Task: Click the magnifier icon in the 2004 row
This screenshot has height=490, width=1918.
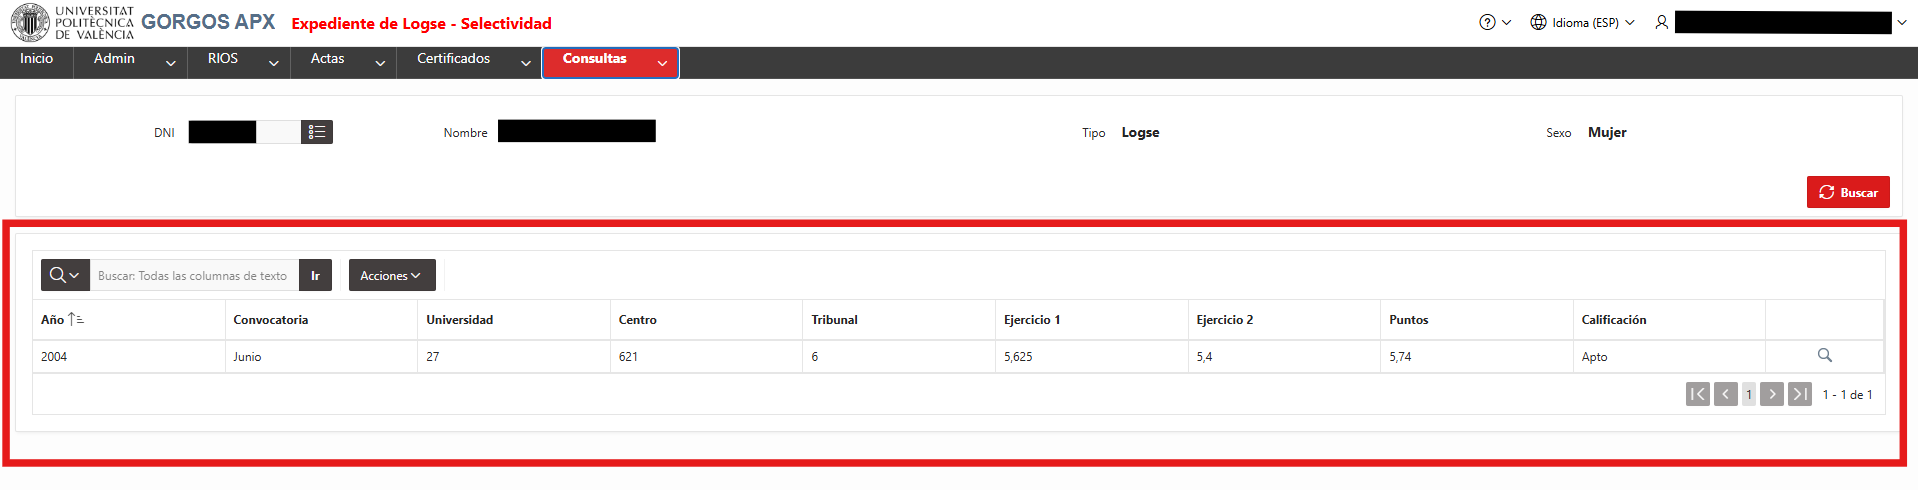Action: [x=1824, y=356]
